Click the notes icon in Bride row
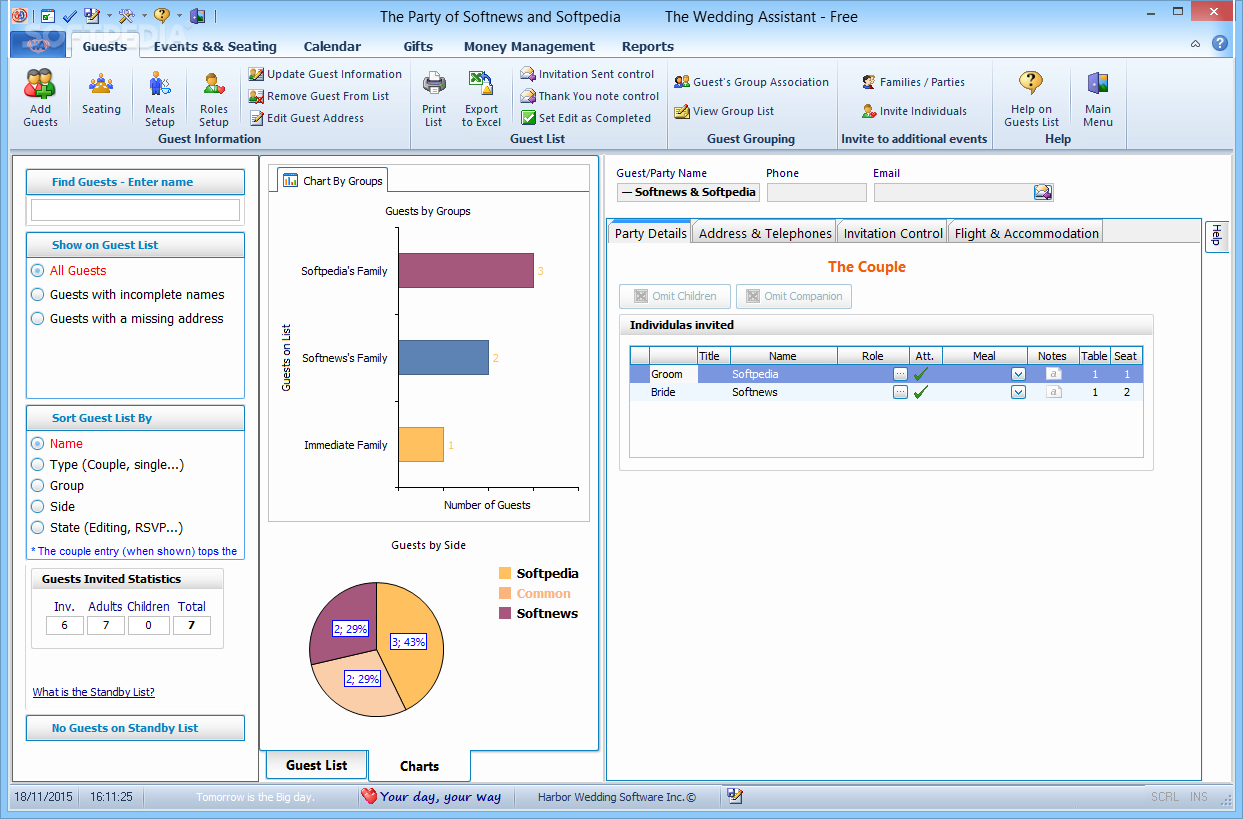This screenshot has width=1243, height=819. [x=1053, y=392]
